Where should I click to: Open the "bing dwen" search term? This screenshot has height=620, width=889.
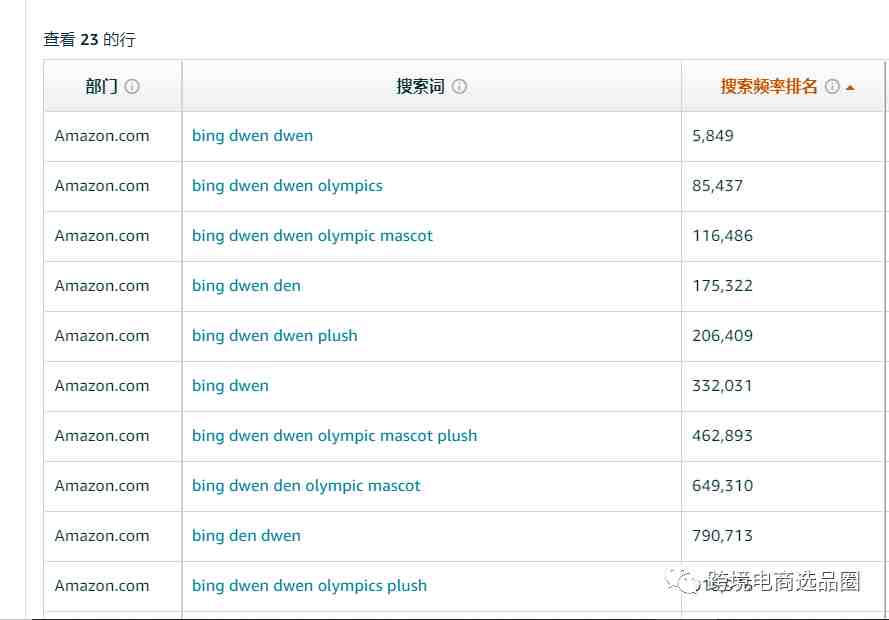pyautogui.click(x=230, y=386)
